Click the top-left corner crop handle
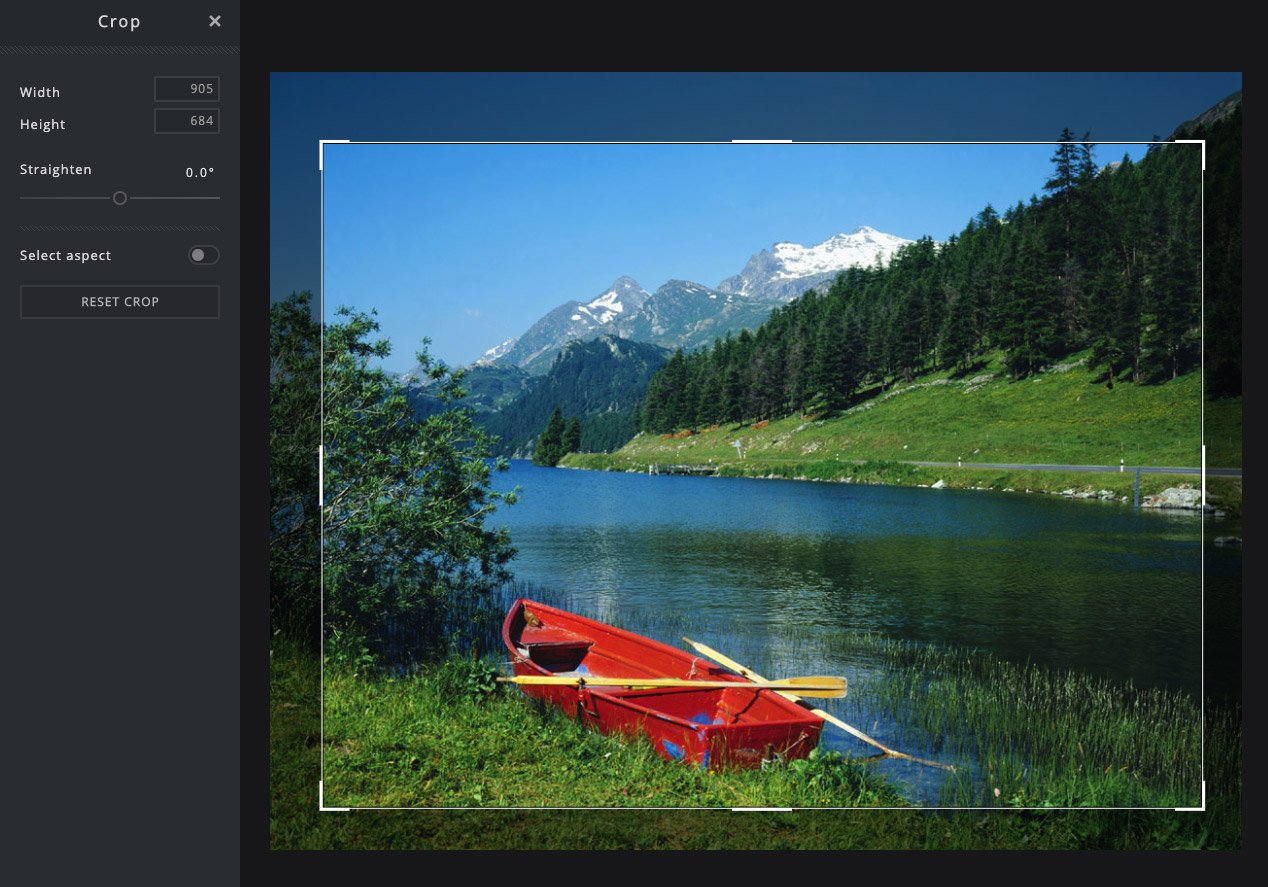Image resolution: width=1268 pixels, height=887 pixels. 323,144
